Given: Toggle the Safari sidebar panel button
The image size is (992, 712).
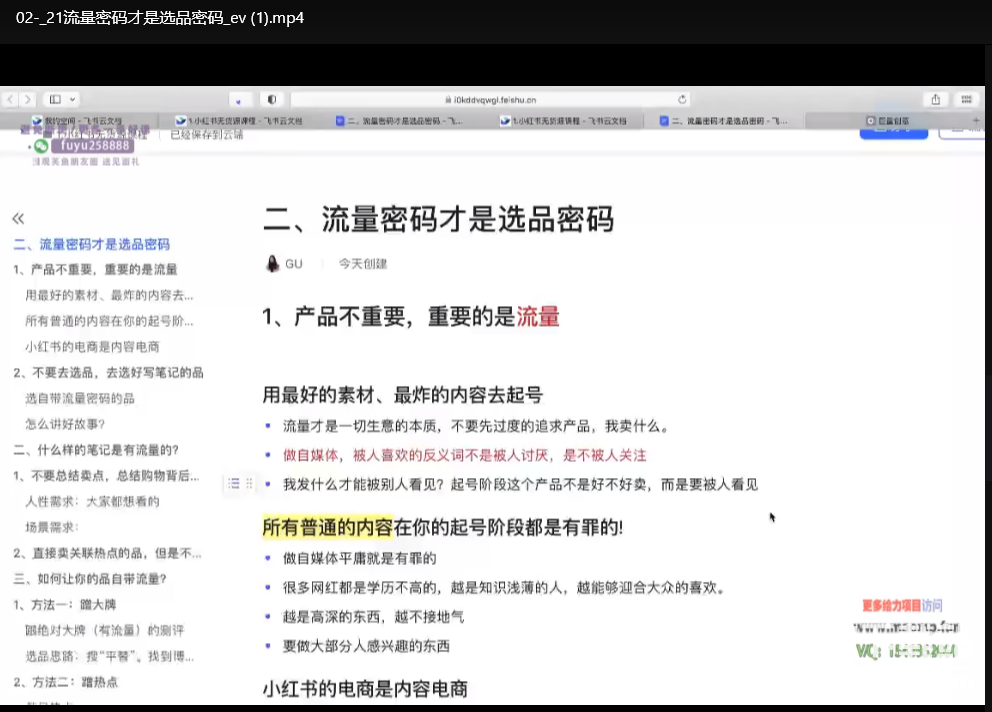Looking at the screenshot, I should [55, 100].
